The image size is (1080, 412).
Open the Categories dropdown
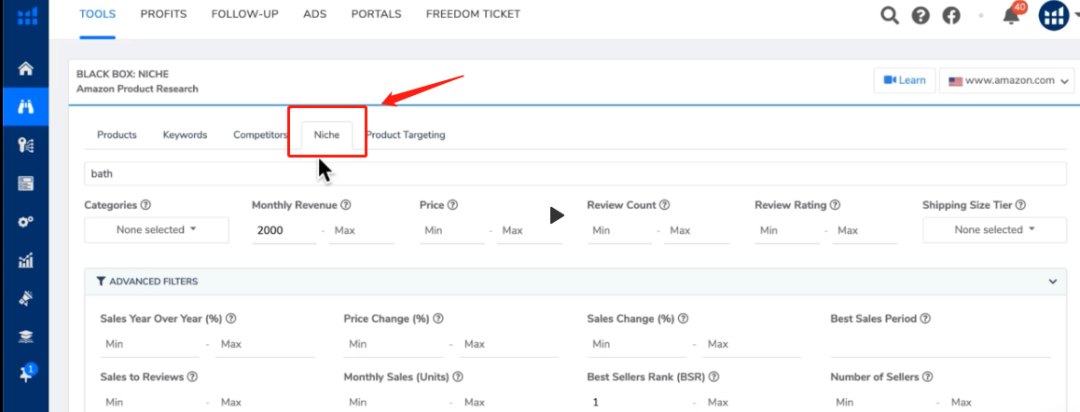point(156,230)
